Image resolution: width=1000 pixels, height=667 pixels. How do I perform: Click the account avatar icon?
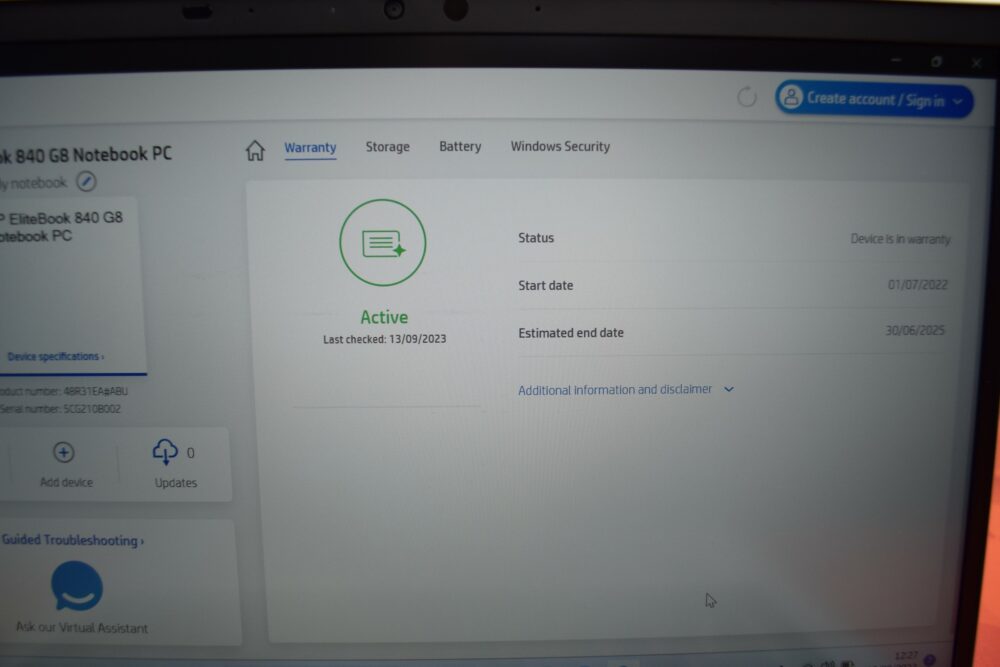point(791,98)
